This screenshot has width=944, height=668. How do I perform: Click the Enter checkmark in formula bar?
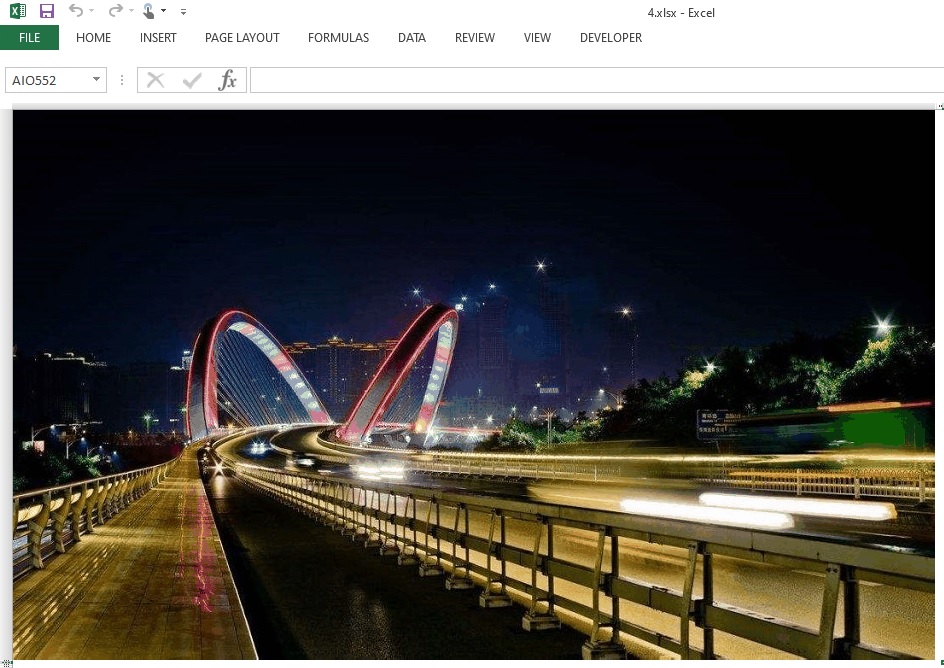coord(192,81)
